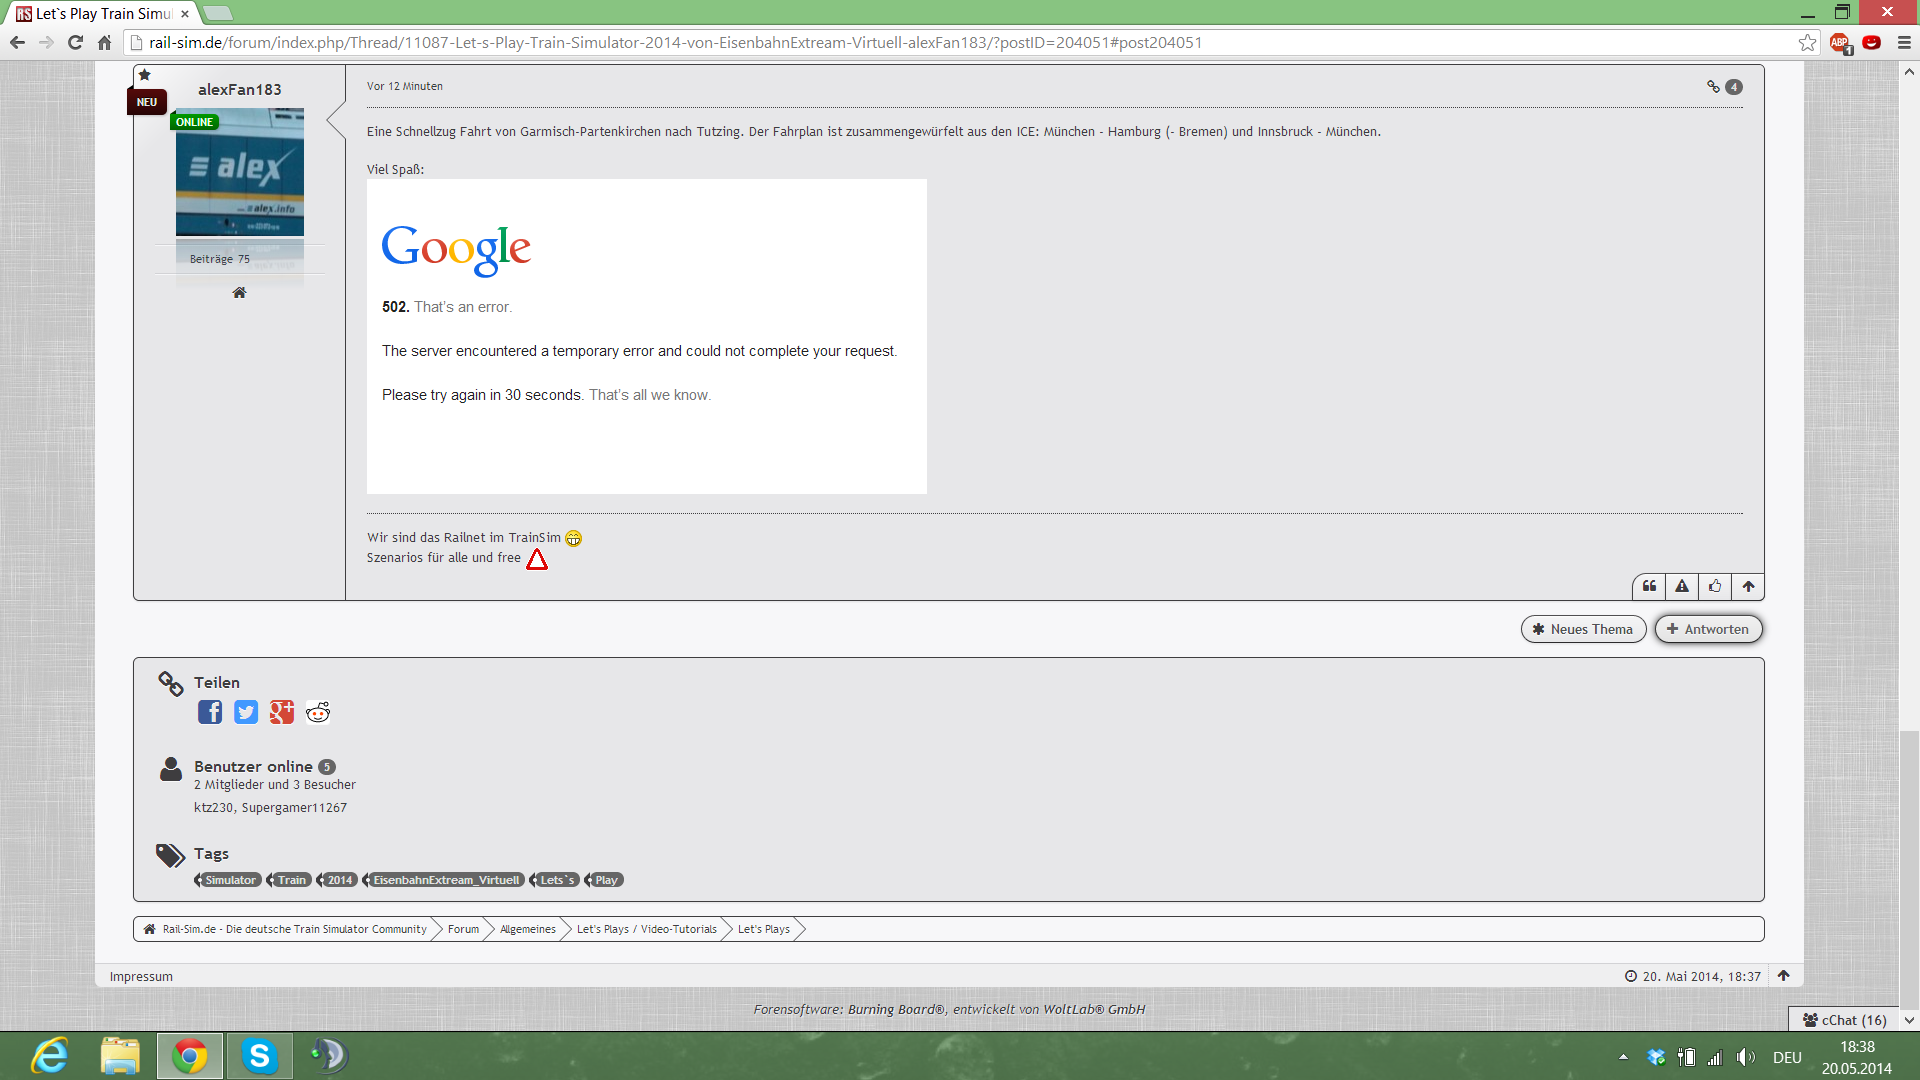Viewport: 1920px width, 1080px height.
Task: Select Let's Plays / Video-Tutorials breadcrumb
Action: pos(646,929)
